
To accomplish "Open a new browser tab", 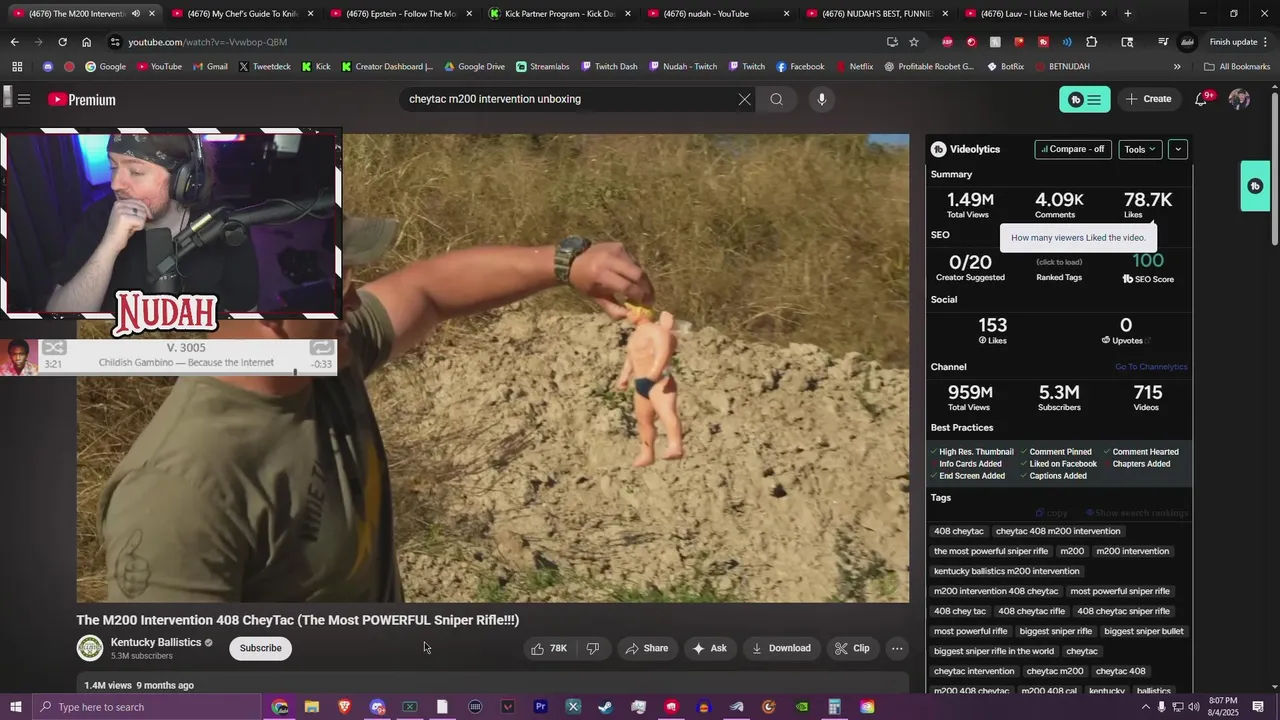I will pos(1128,14).
